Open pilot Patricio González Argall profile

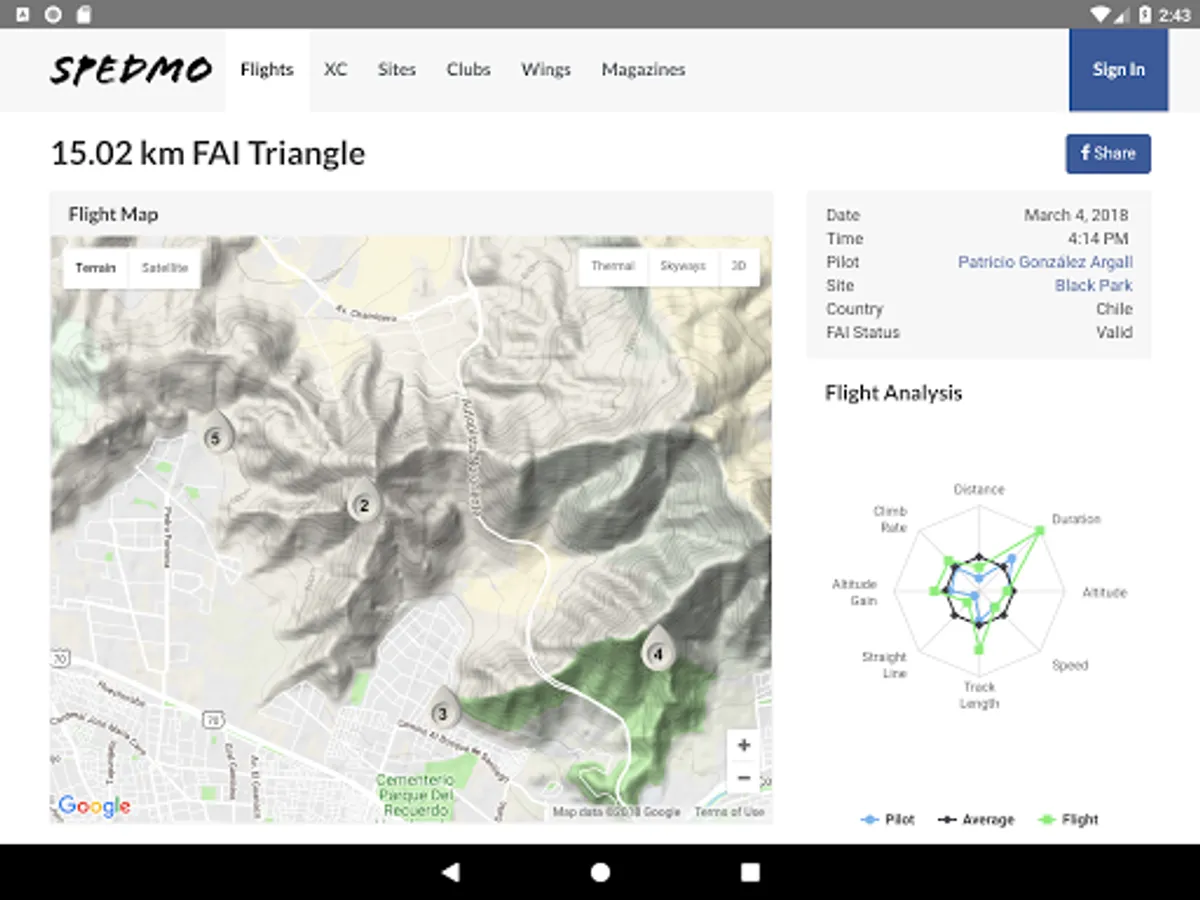click(x=1045, y=262)
